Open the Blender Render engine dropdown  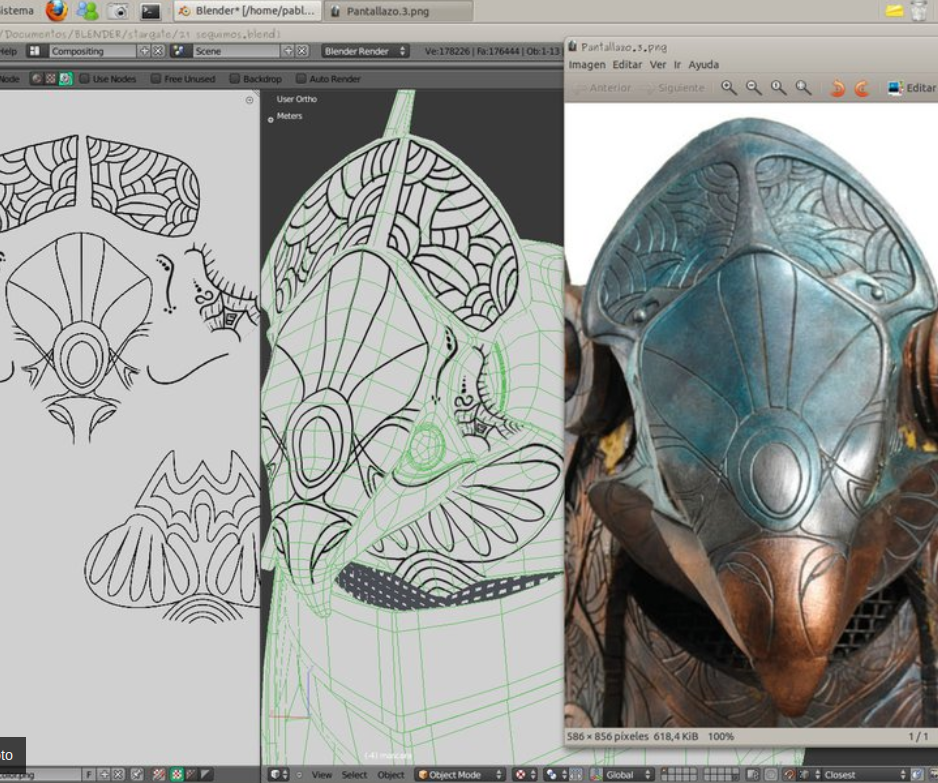pos(365,51)
